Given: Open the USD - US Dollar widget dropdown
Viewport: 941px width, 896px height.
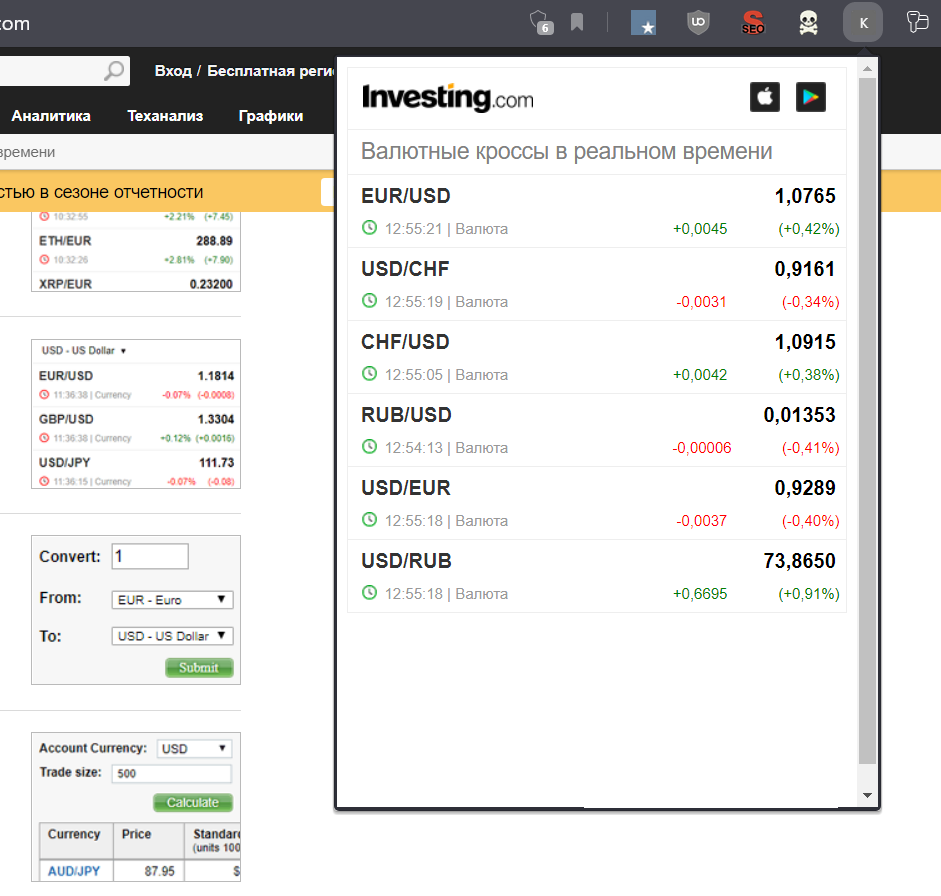Looking at the screenshot, I should click(84, 350).
